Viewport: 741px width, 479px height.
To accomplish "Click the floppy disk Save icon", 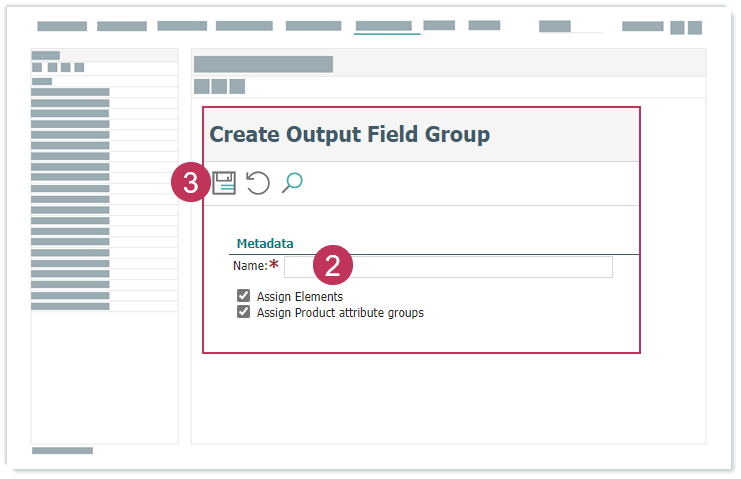I will click(224, 183).
